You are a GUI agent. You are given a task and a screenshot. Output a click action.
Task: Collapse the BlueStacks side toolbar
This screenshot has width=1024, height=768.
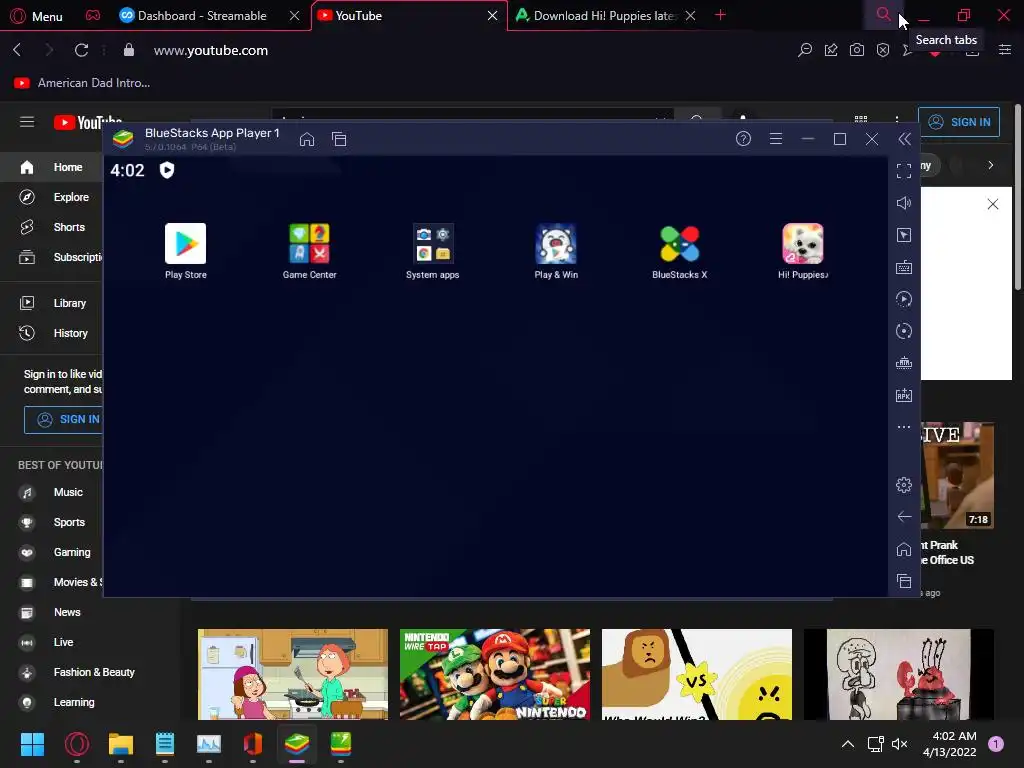pos(904,138)
